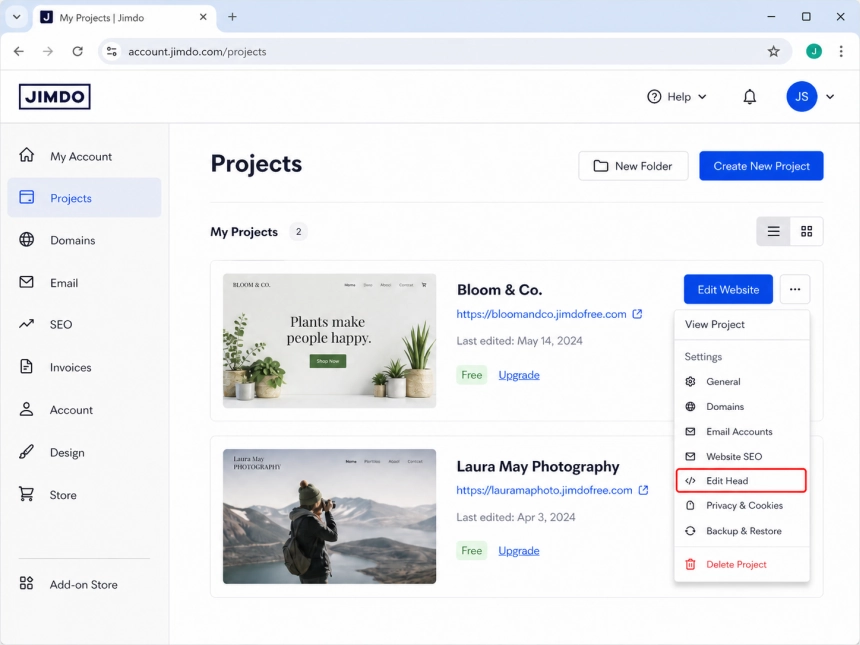The width and height of the screenshot is (860, 645).
Task: Open Bloom & Co. website thumbnail
Action: click(x=329, y=341)
